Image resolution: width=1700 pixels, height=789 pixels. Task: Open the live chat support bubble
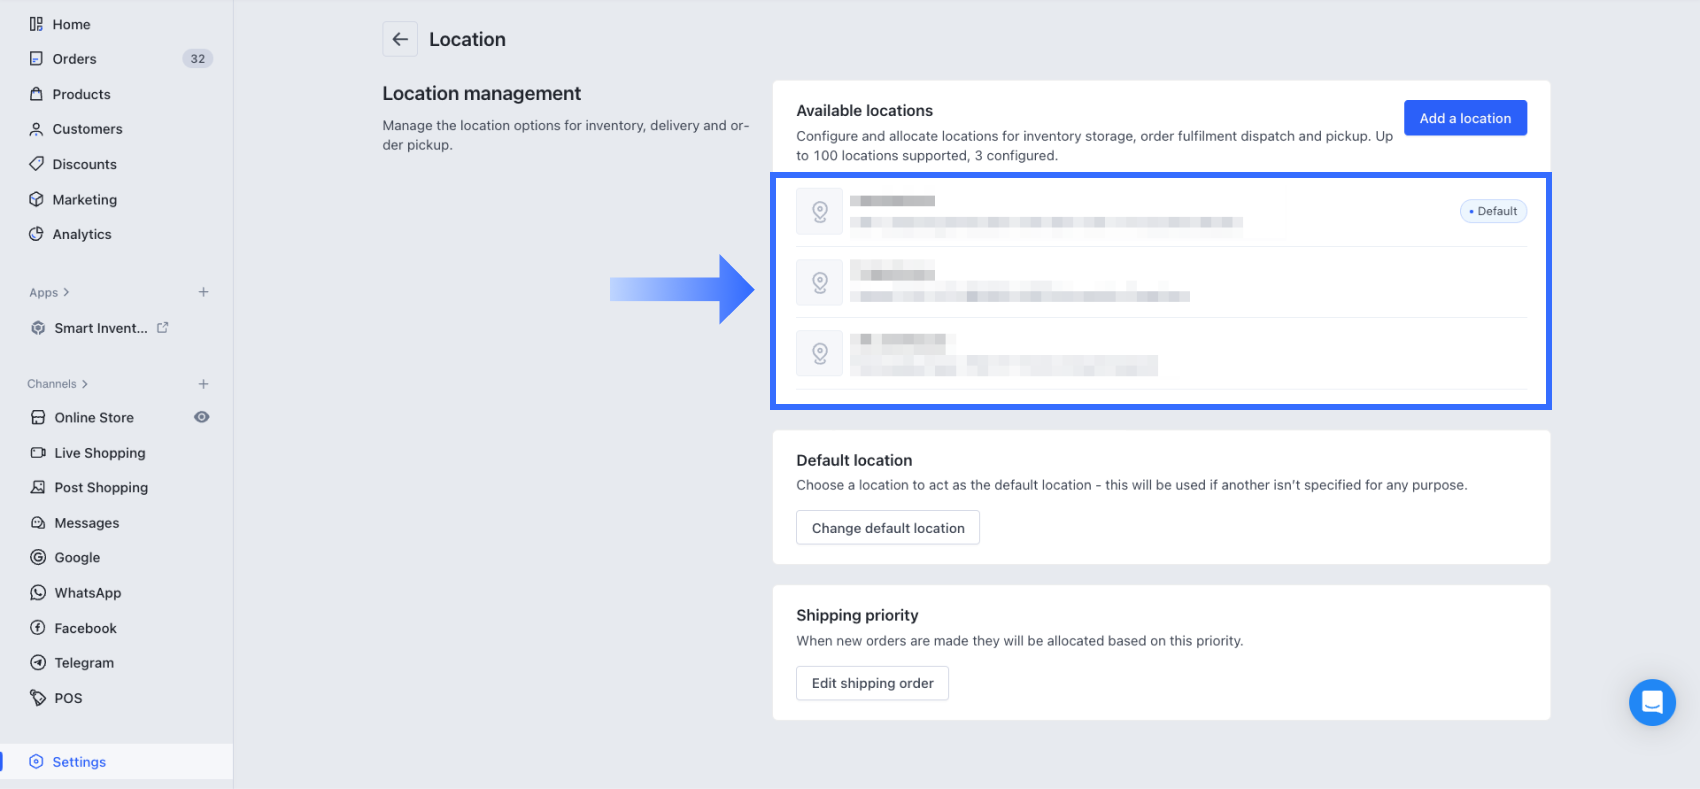(1651, 702)
